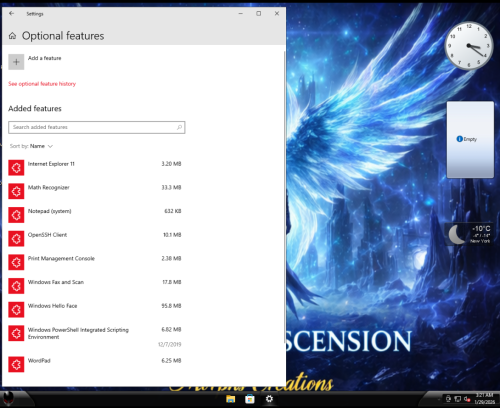This screenshot has width=500, height=408.
Task: Select Windows Hello Face entry text
Action: (53, 306)
